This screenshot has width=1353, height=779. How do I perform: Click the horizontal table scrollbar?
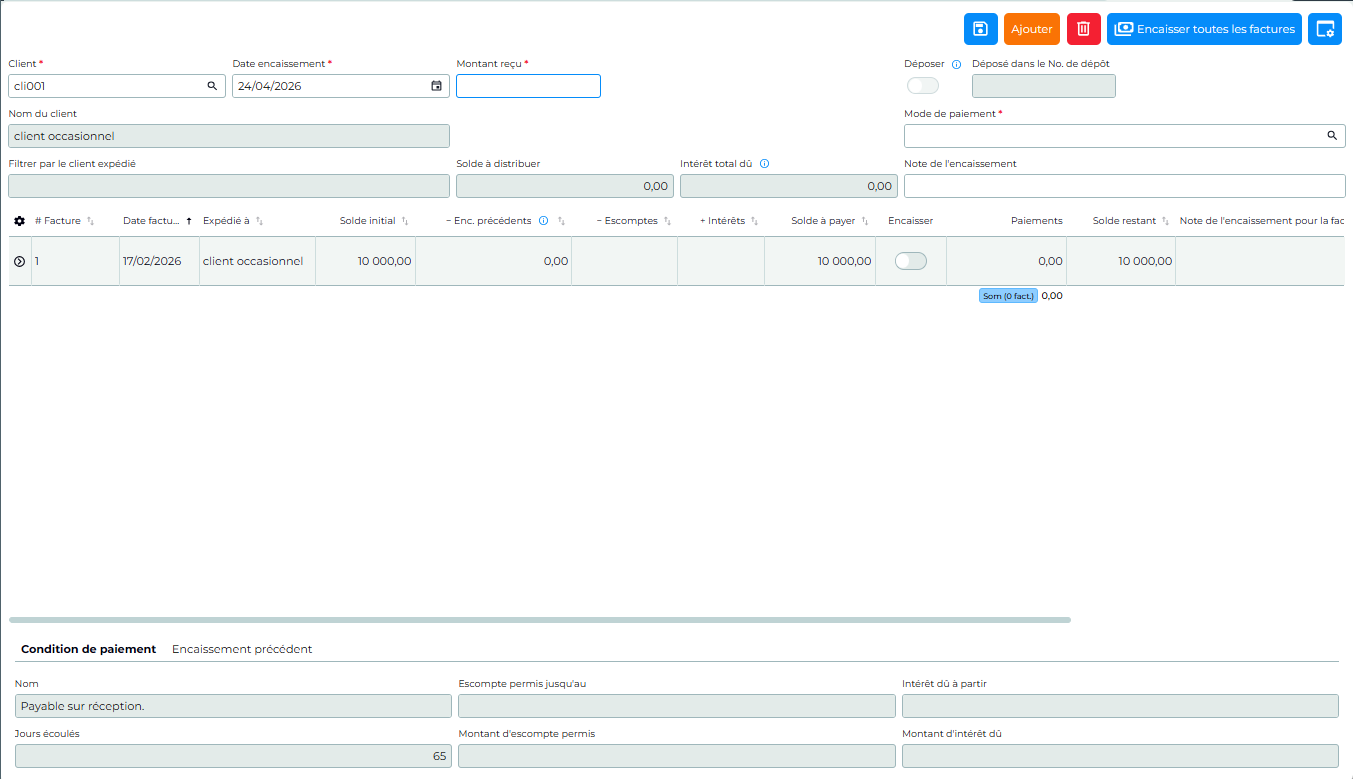pyautogui.click(x=540, y=620)
